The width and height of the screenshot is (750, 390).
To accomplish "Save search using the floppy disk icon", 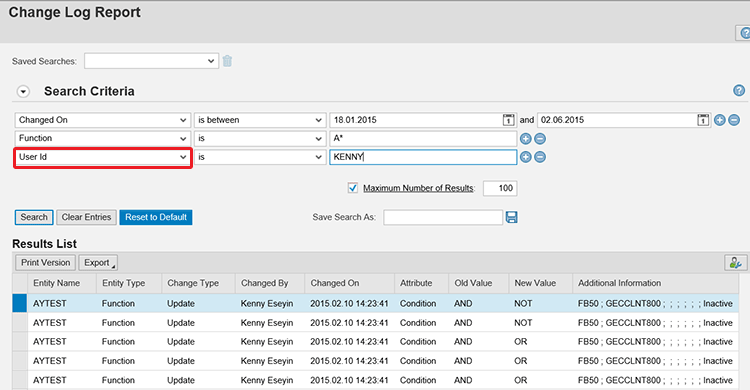I will [511, 217].
